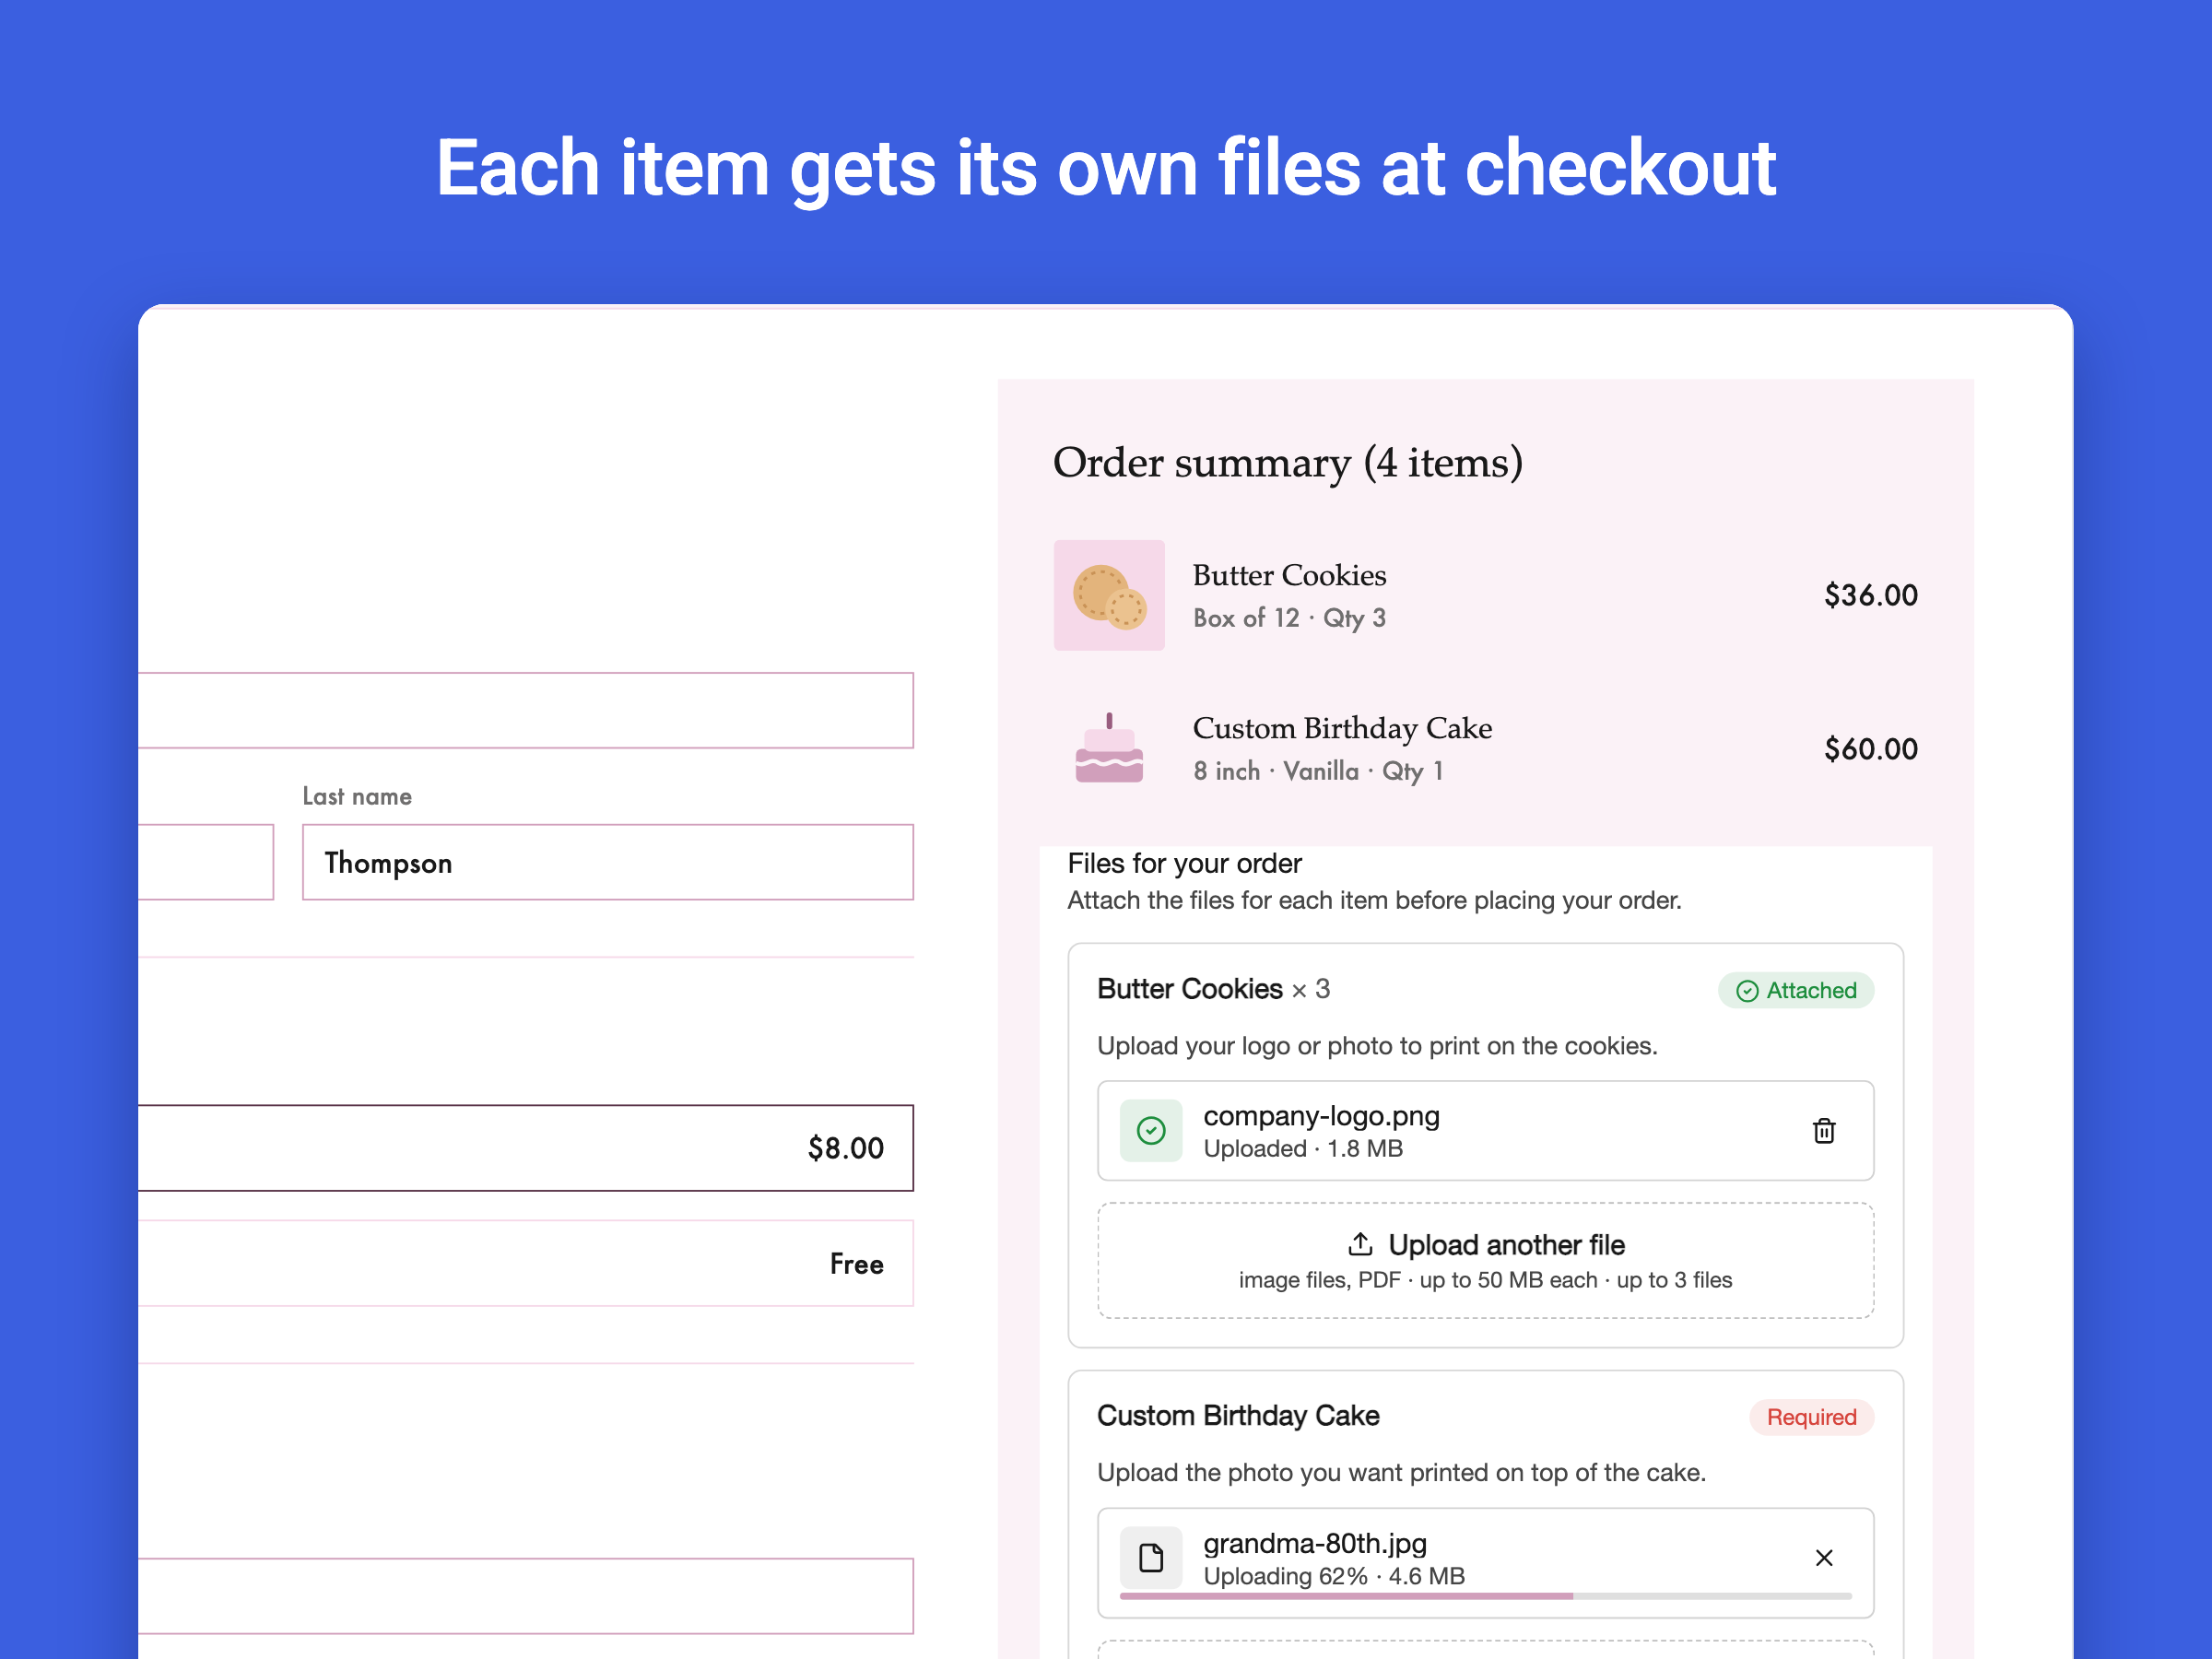This screenshot has height=1659, width=2212.
Task: Click the Butter Cookies product thumbnail
Action: (x=1109, y=595)
